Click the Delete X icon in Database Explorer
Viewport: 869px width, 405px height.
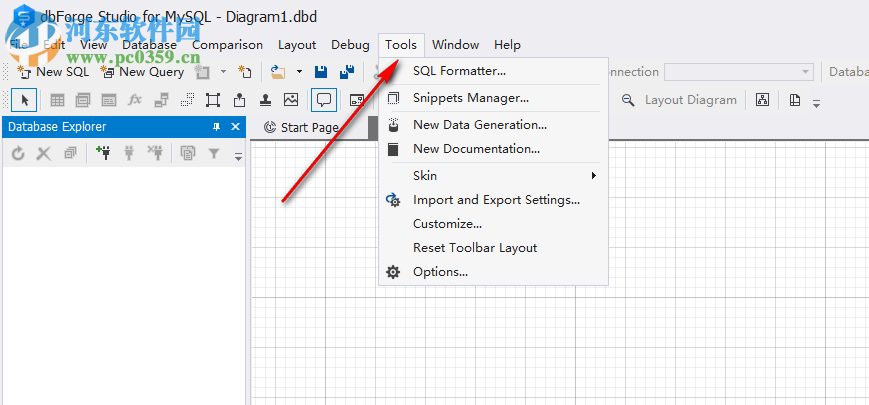pyautogui.click(x=43, y=153)
